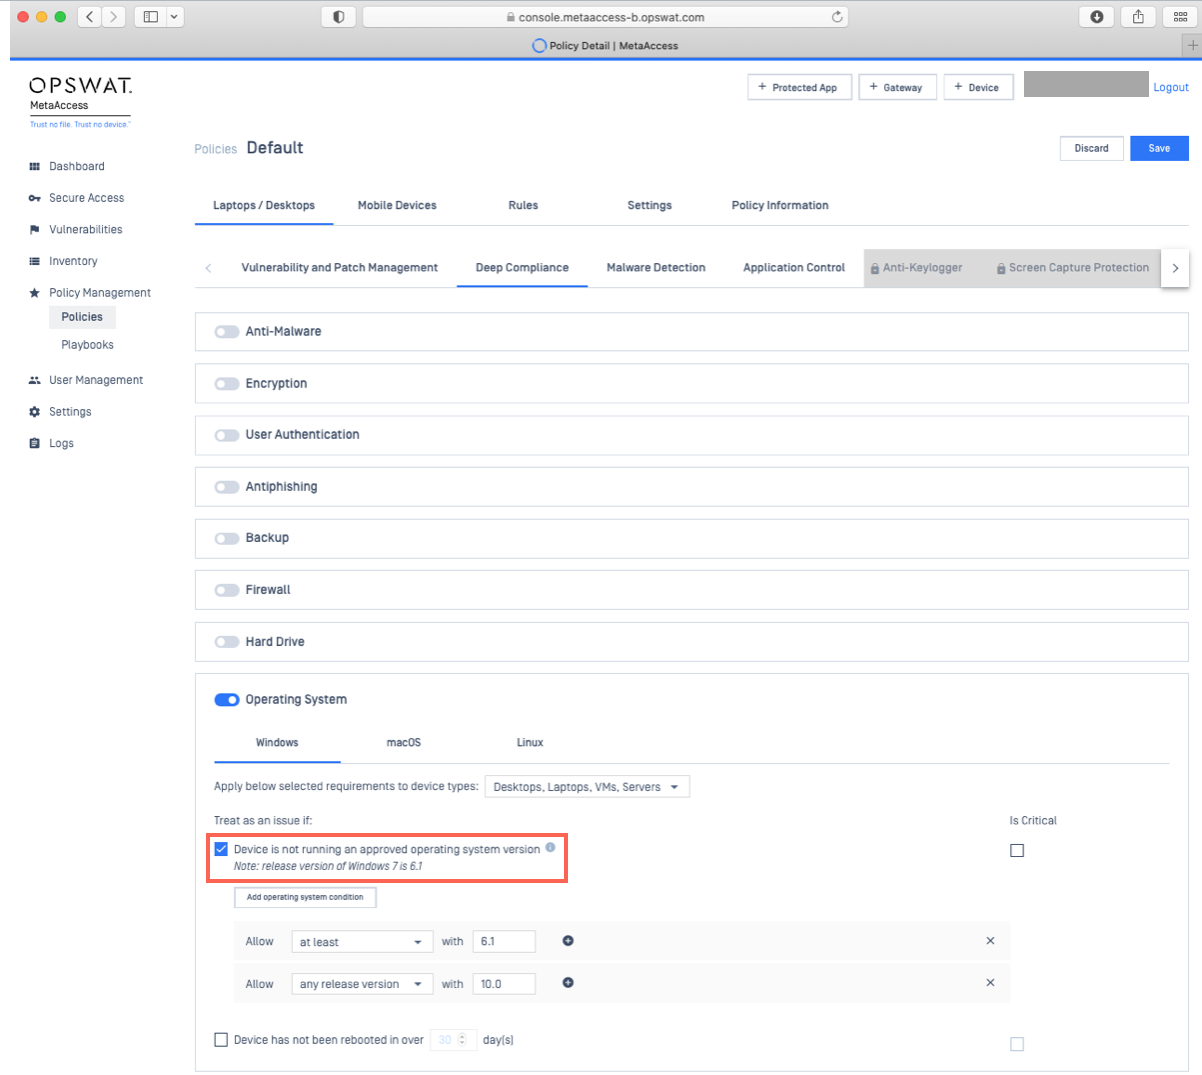Open Dashboard from the sidebar
Image resolution: width=1202 pixels, height=1075 pixels.
pyautogui.click(x=76, y=166)
